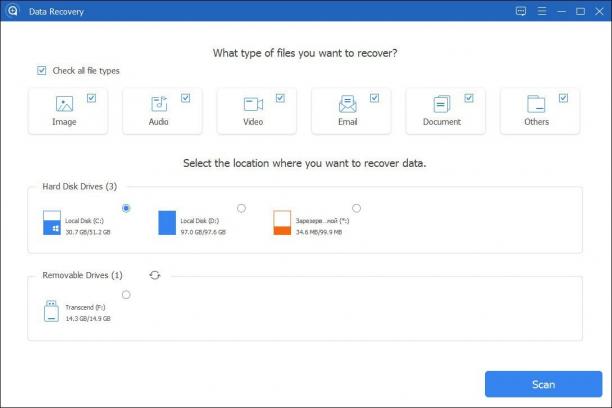Uncheck the Audio file type checkbox
612x408 pixels.
(186, 98)
